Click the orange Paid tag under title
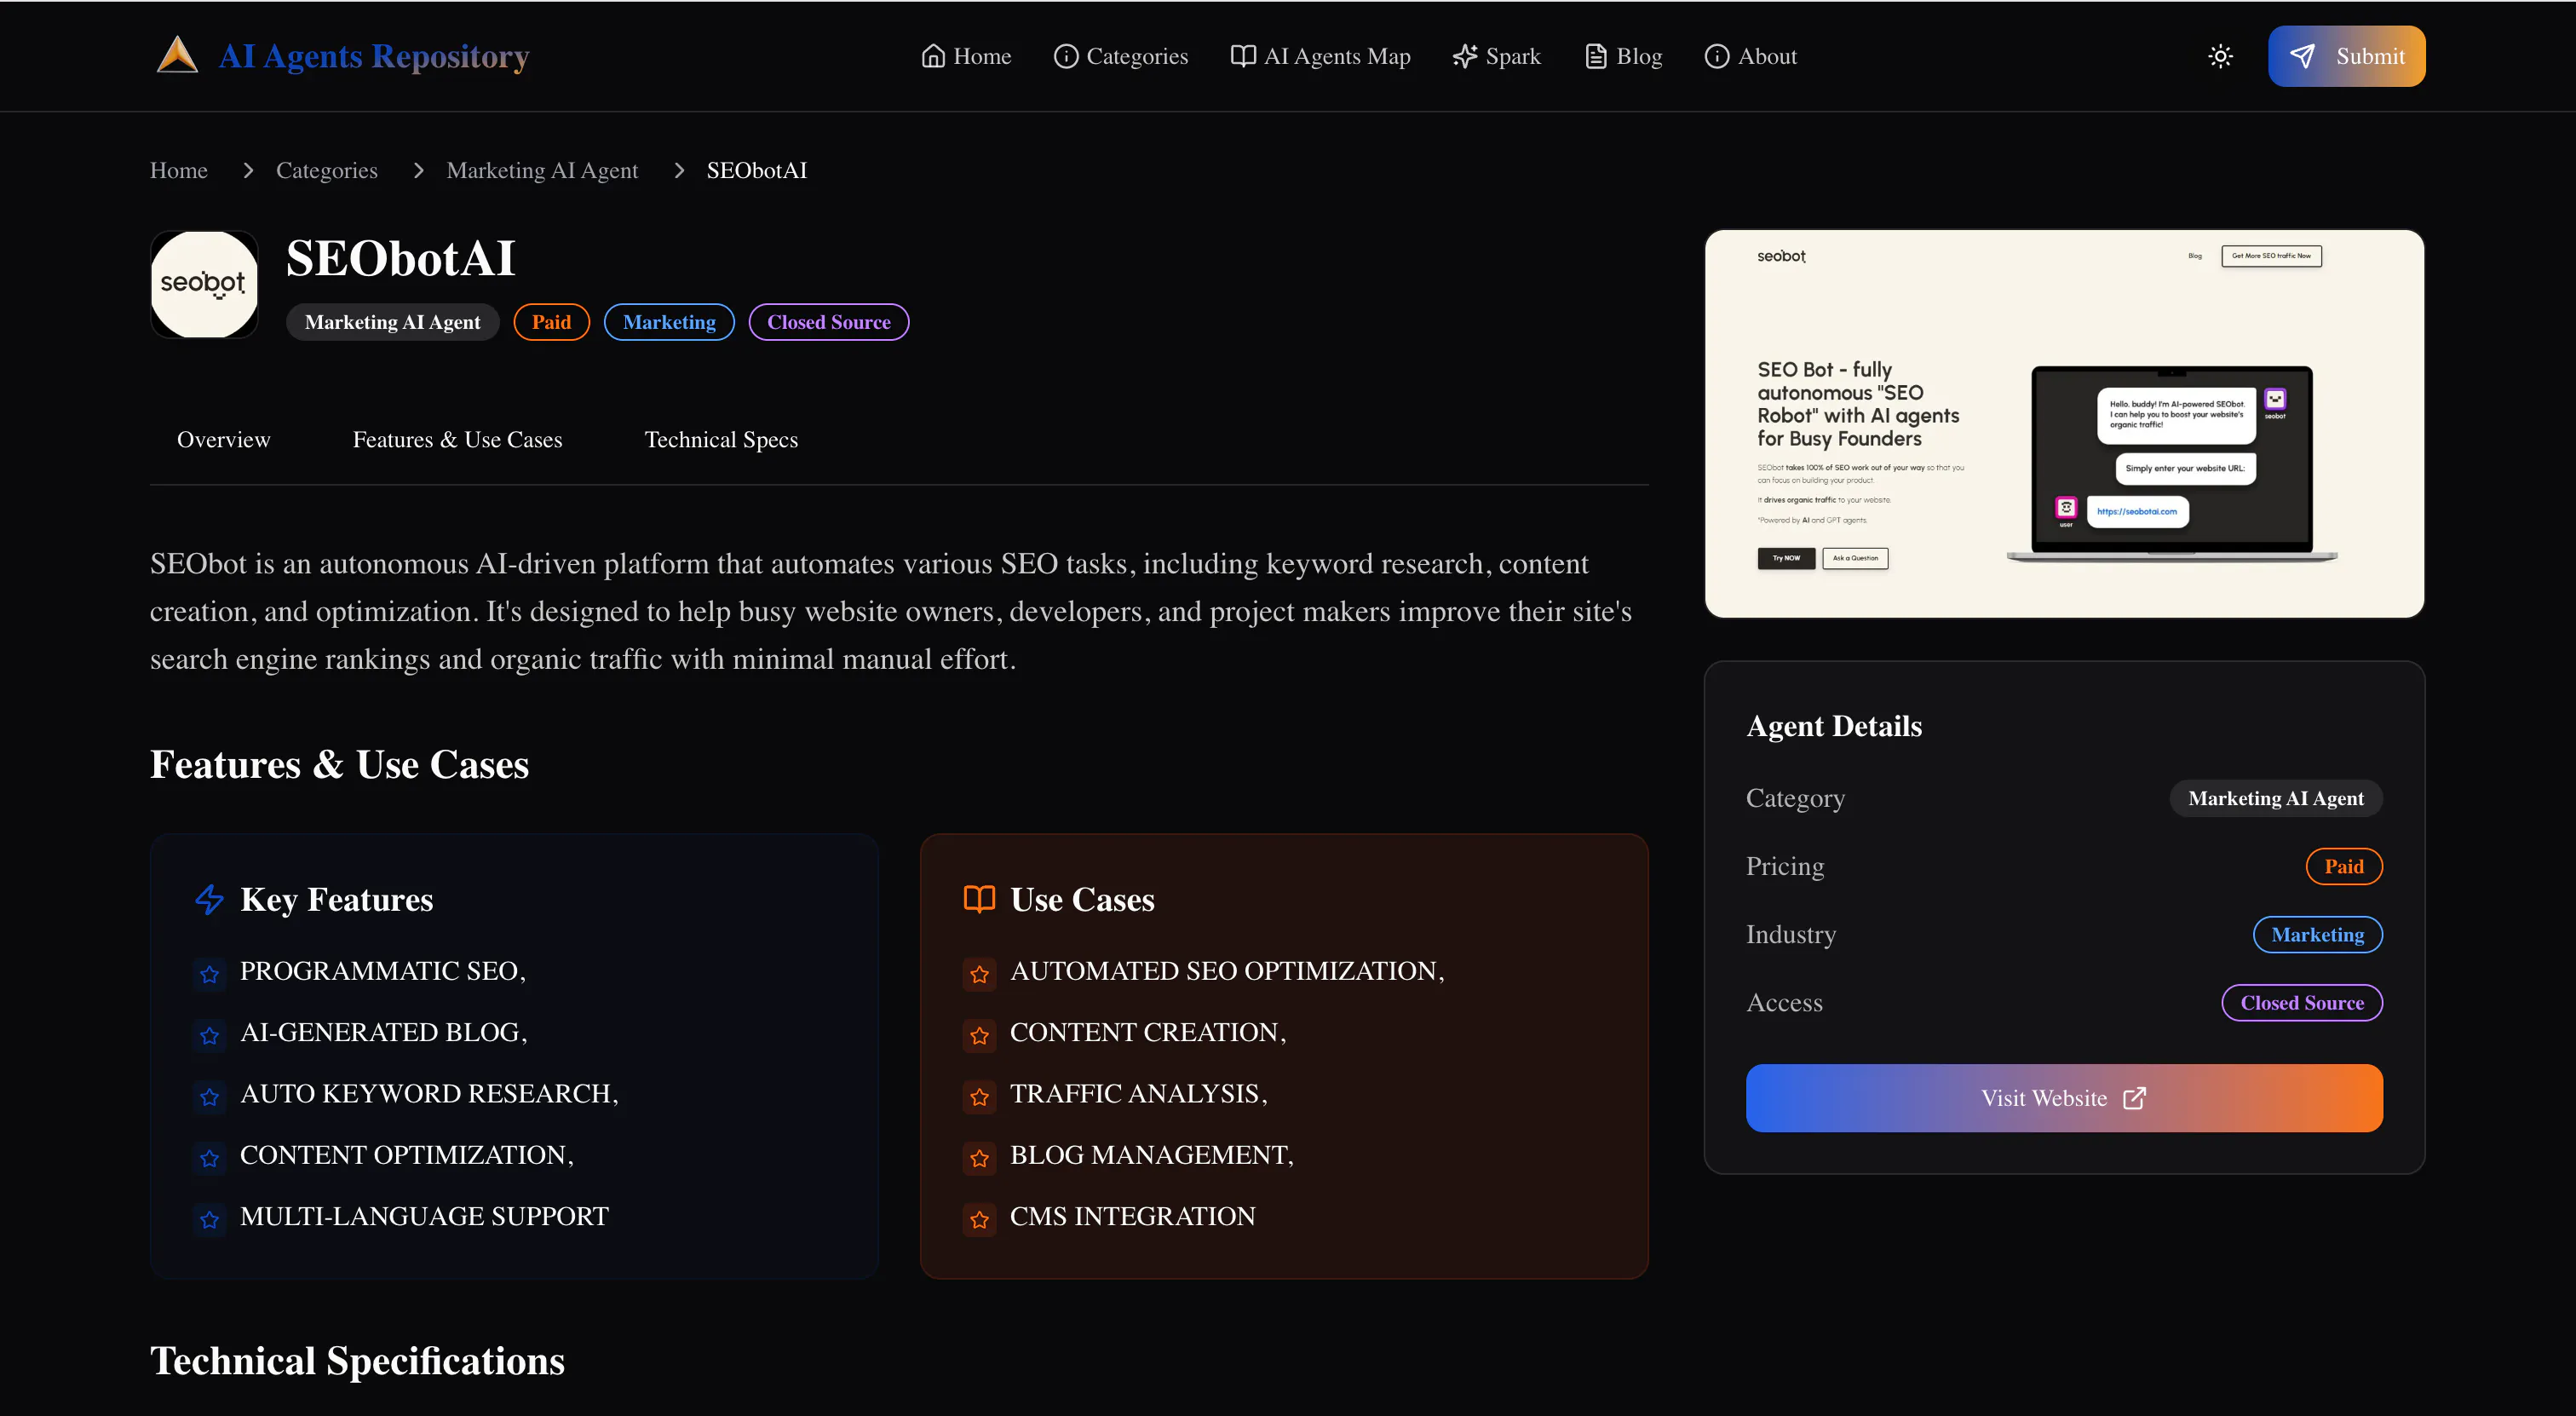Screen dimensions: 2576x1416 click(551, 322)
